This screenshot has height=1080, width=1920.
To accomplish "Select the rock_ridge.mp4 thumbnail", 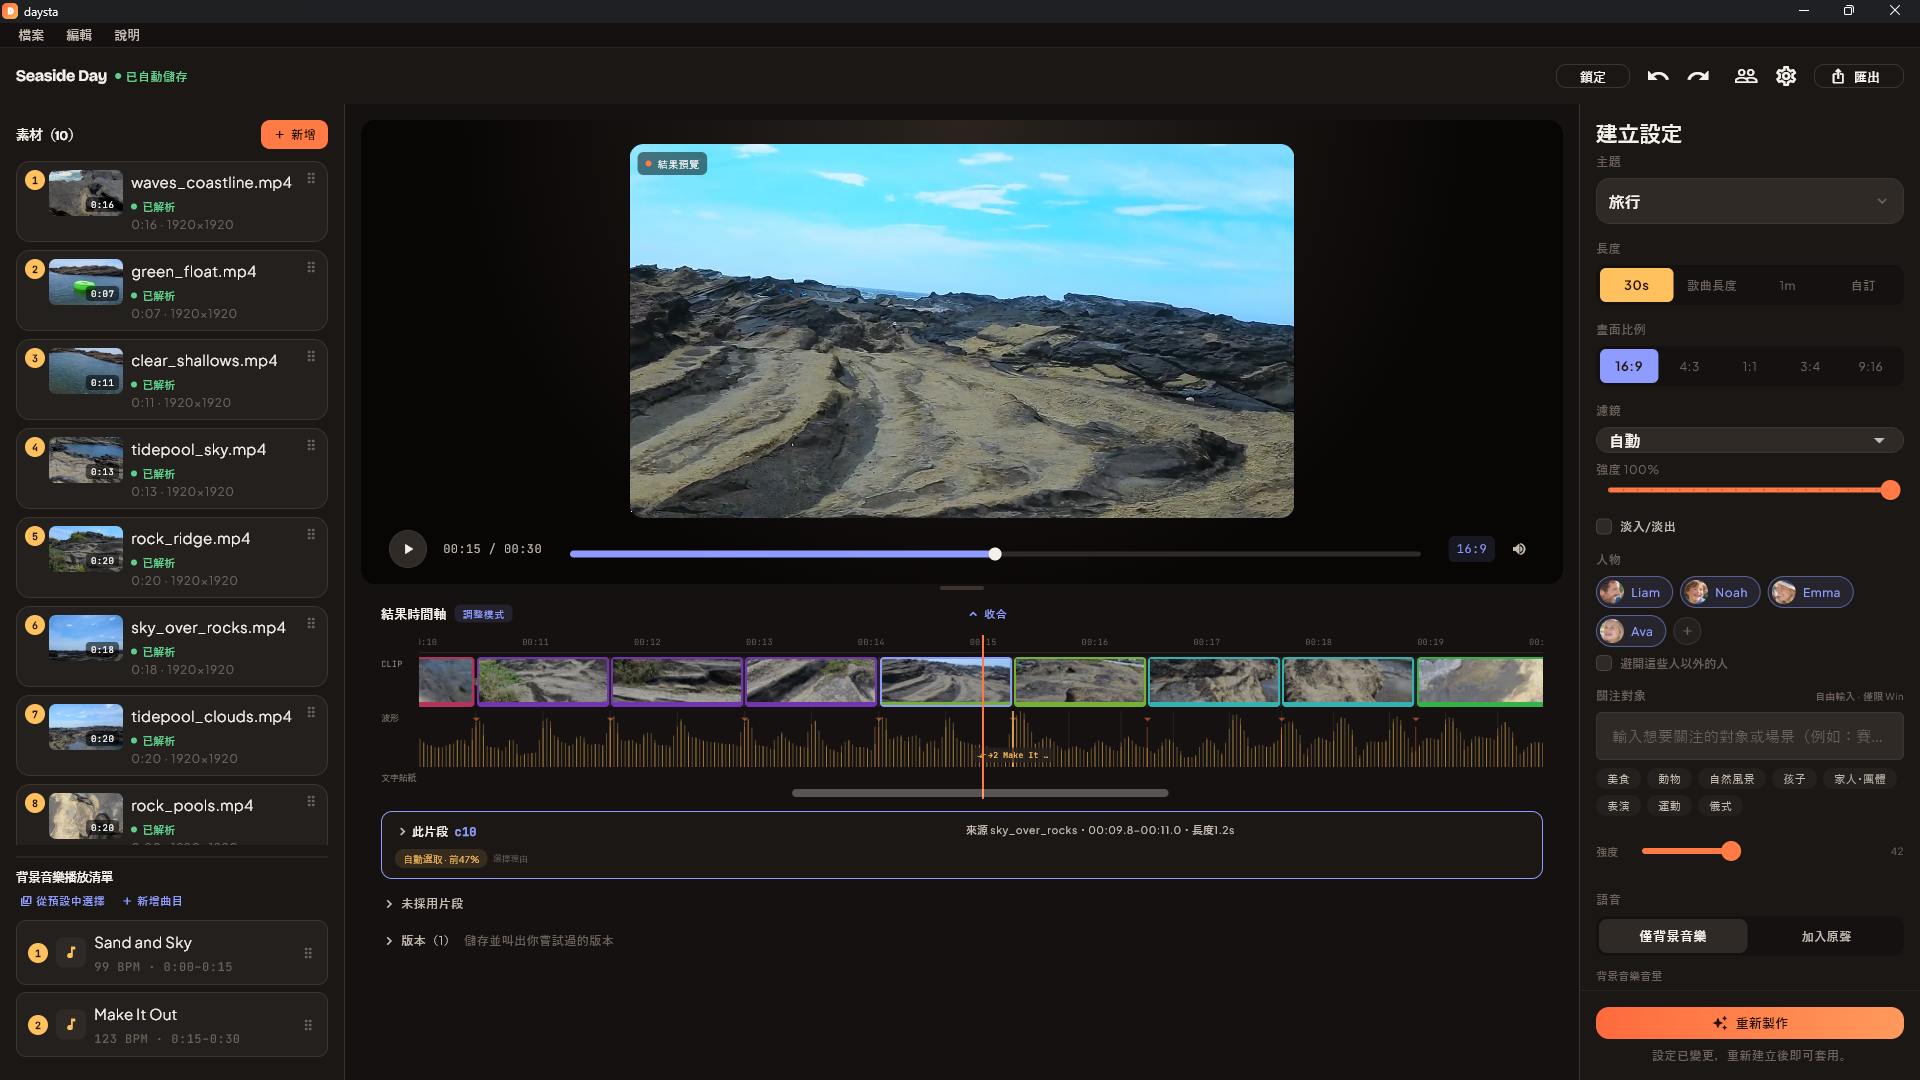I will [86, 549].
